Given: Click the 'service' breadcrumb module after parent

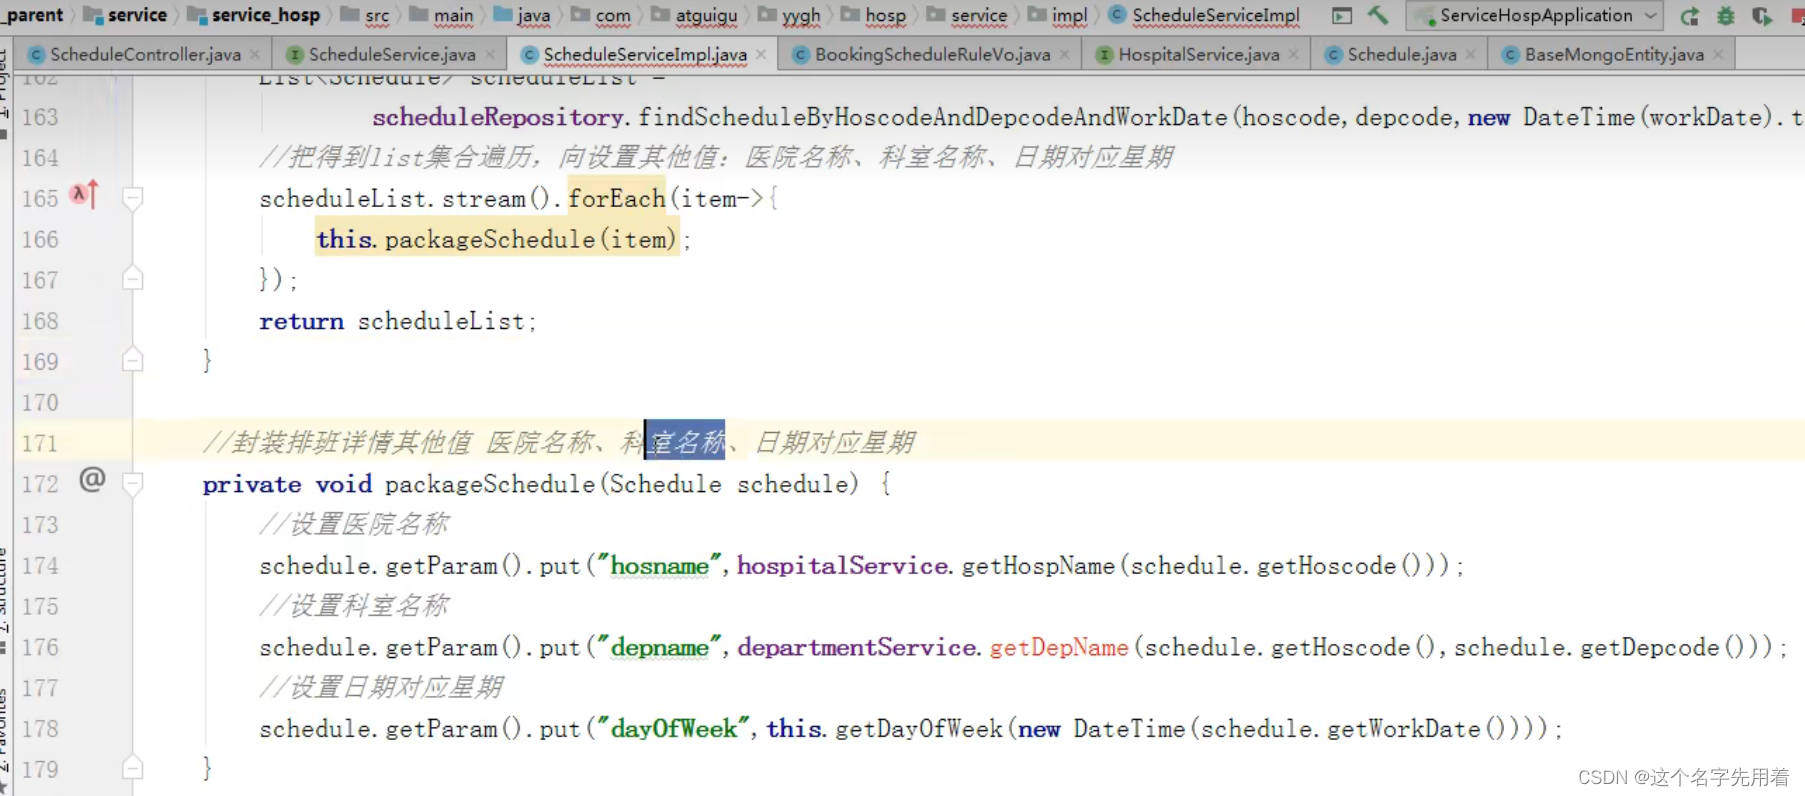Looking at the screenshot, I should pos(125,15).
